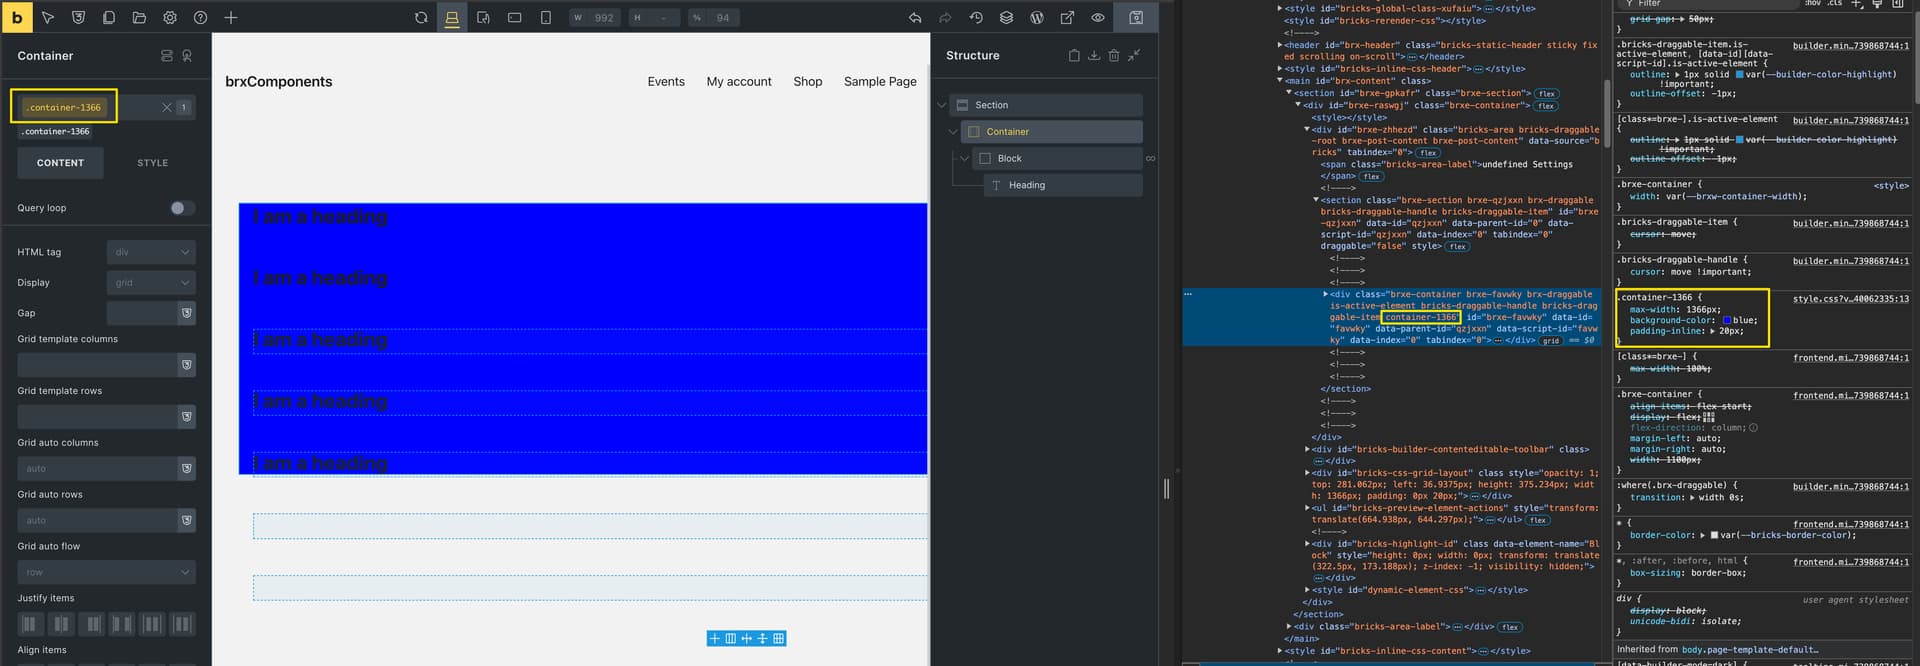Open the HTML tag dropdown
1920x666 pixels.
coord(151,252)
